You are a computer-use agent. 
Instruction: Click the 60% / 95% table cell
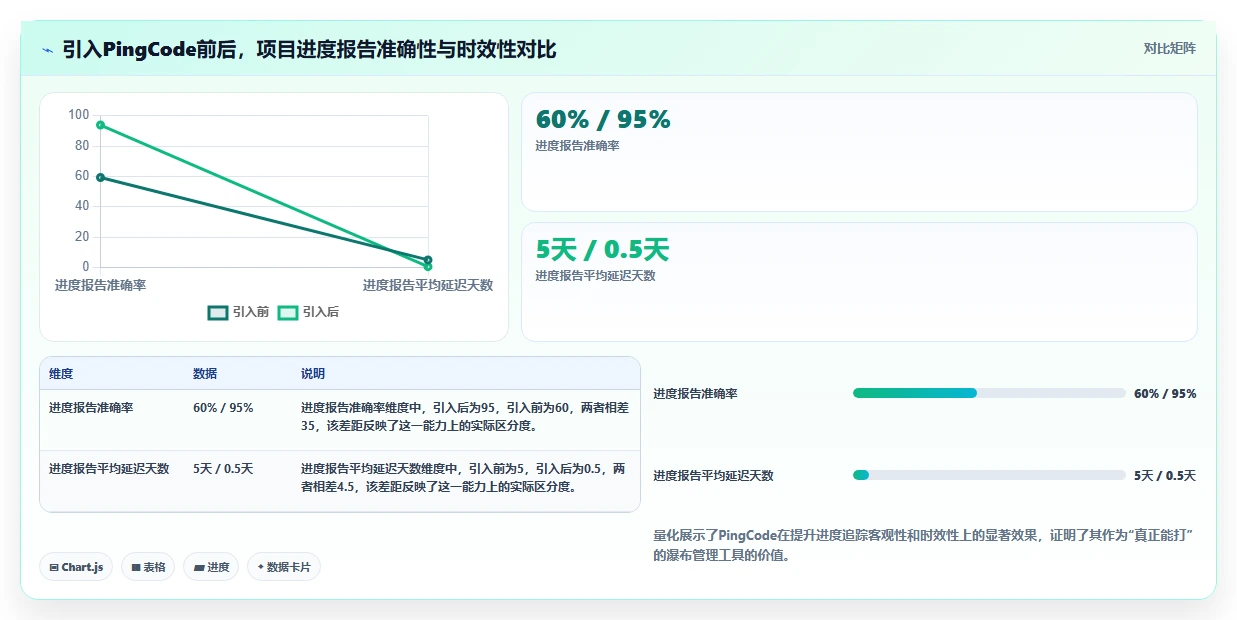pos(223,408)
